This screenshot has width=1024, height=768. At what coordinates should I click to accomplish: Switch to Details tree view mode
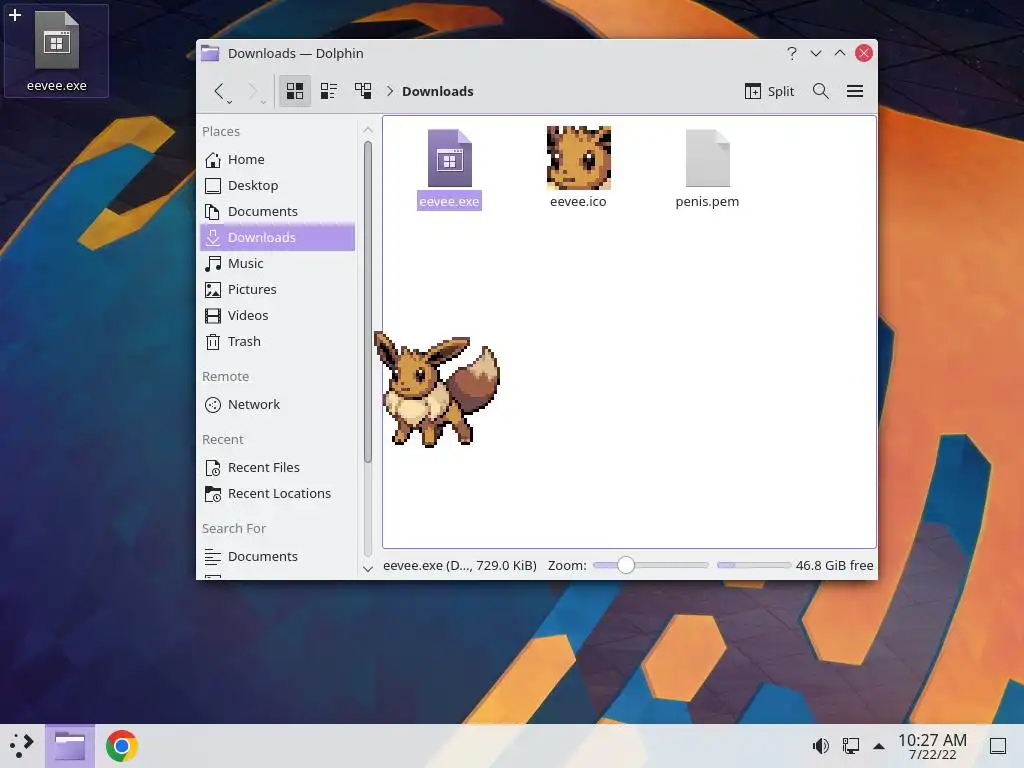click(x=362, y=91)
